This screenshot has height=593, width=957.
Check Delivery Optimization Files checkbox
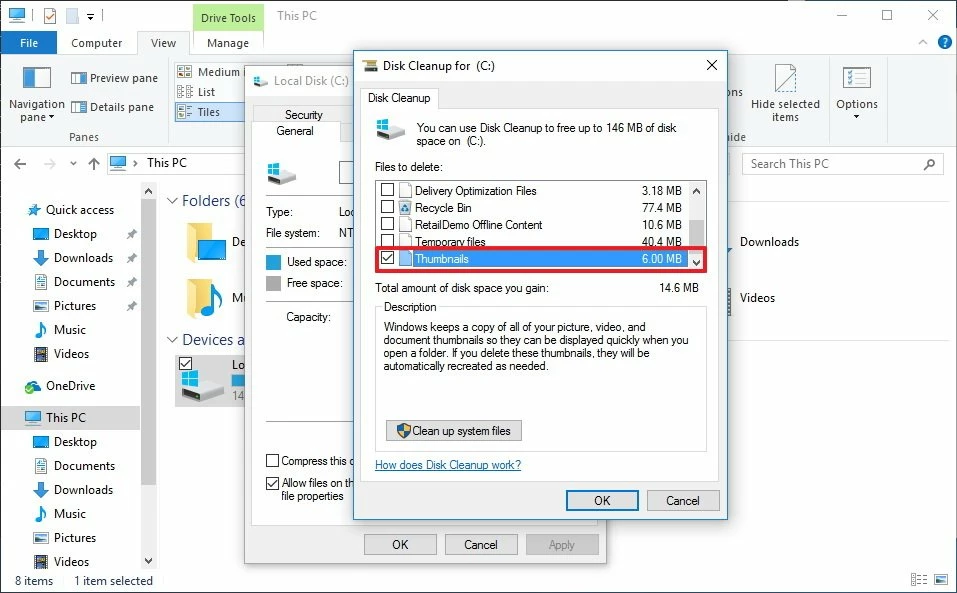pyautogui.click(x=388, y=190)
